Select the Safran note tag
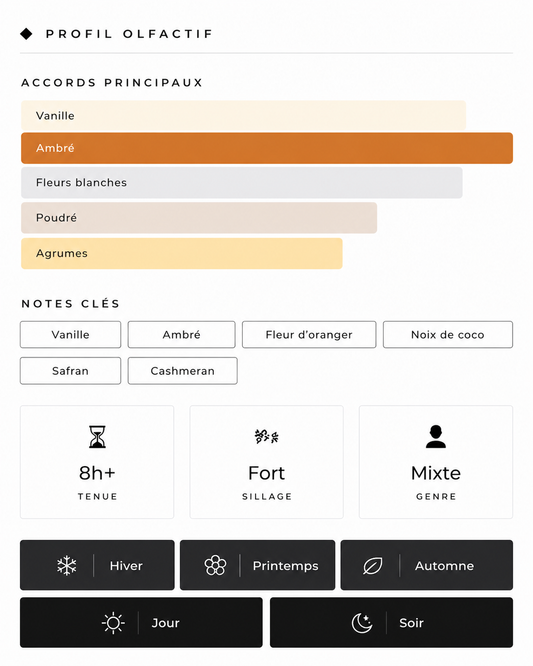533x666 pixels. click(x=71, y=371)
